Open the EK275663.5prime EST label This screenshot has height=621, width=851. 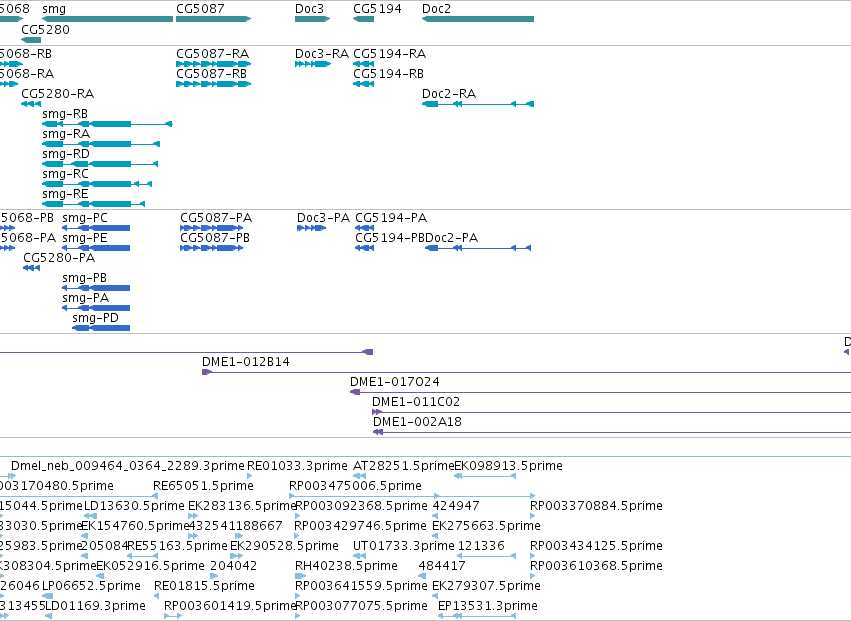[486, 525]
